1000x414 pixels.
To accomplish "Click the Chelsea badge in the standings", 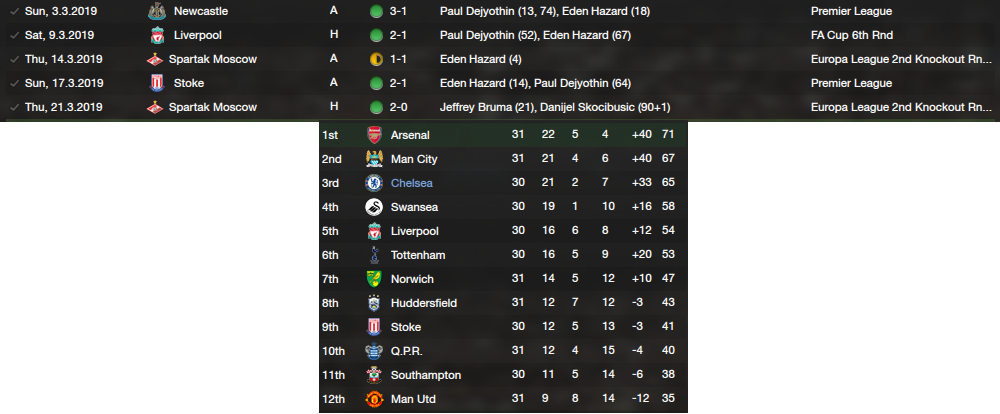I will 374,183.
